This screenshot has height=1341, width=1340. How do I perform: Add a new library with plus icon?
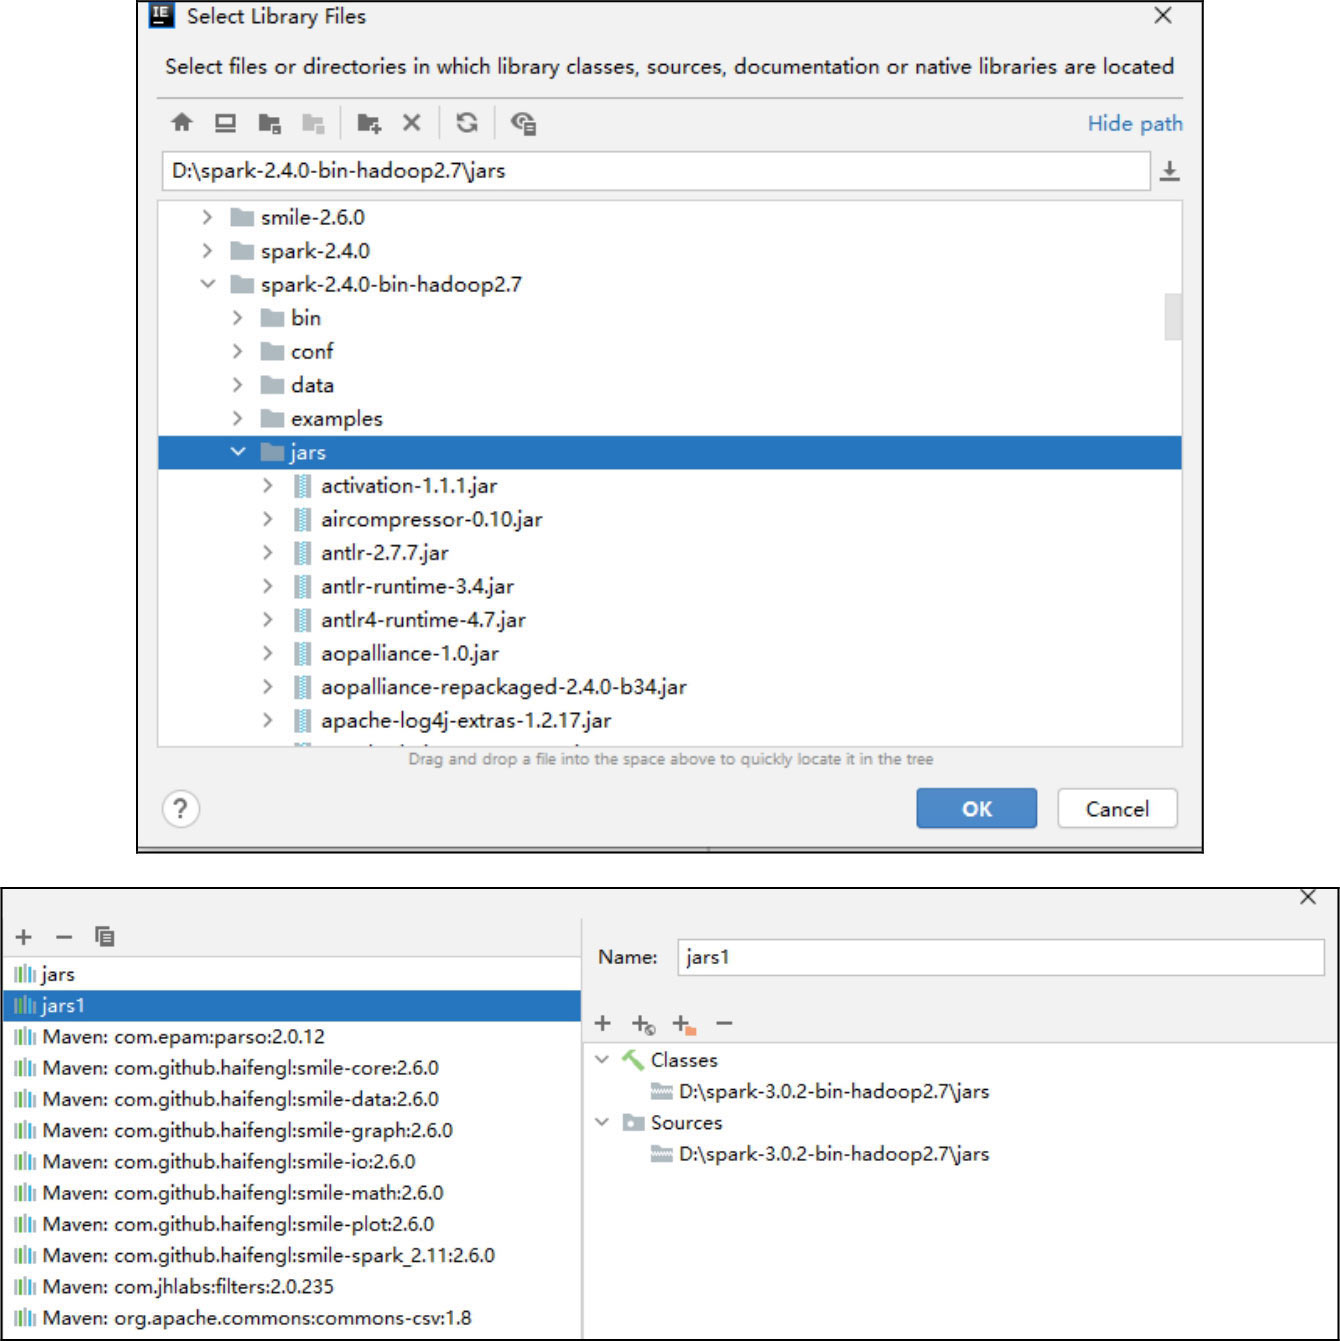point(24,937)
